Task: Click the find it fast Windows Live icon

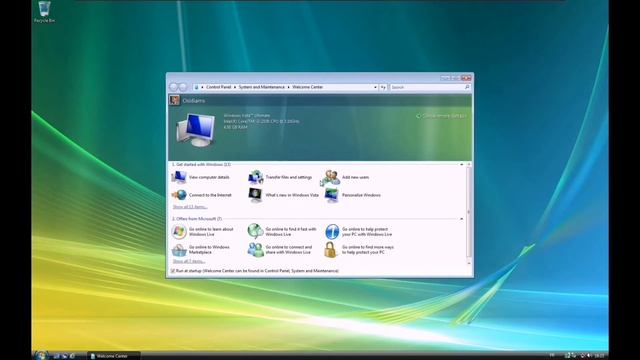Action: (x=256, y=231)
